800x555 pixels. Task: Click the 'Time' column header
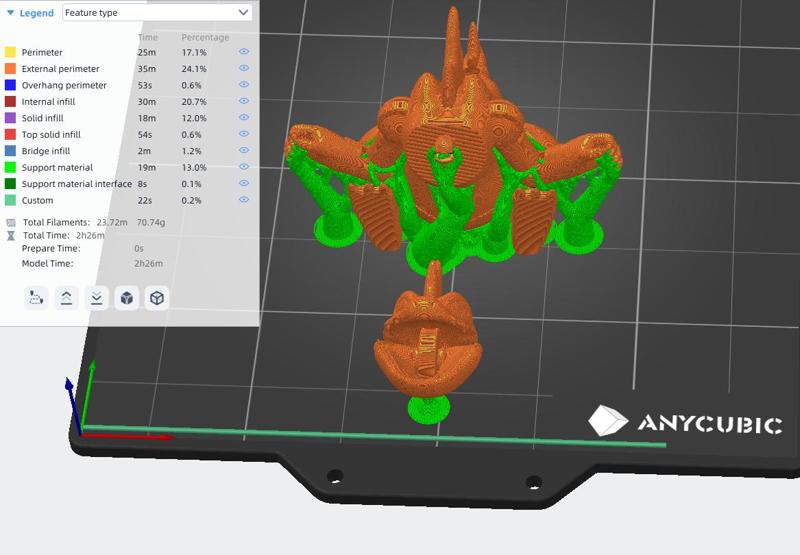(x=148, y=37)
